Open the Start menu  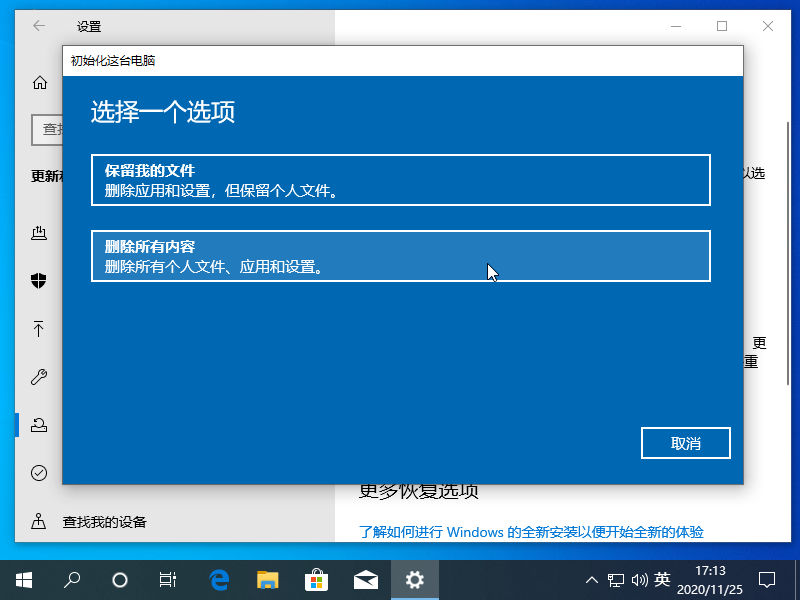point(23,579)
